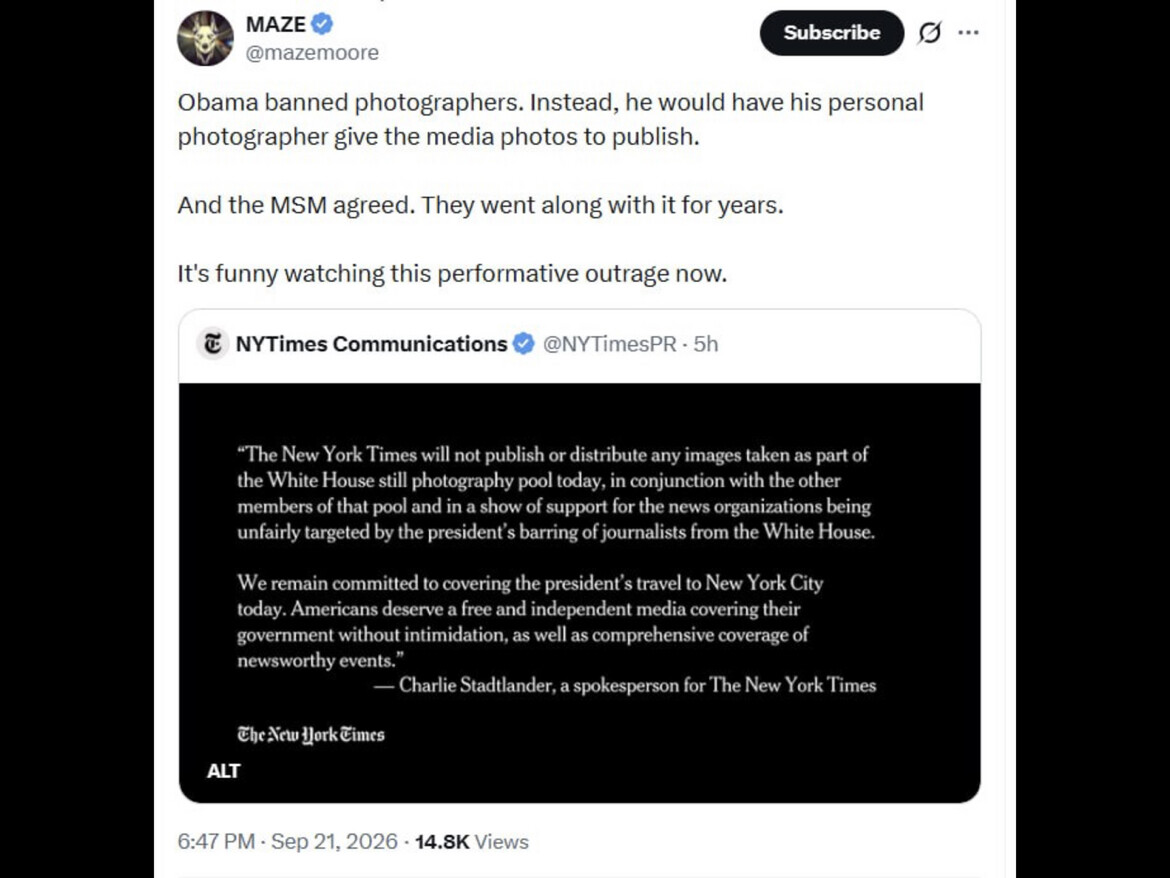The width and height of the screenshot is (1170, 878).
Task: Click the NYTimes Communications logo avatar
Action: tap(213, 344)
